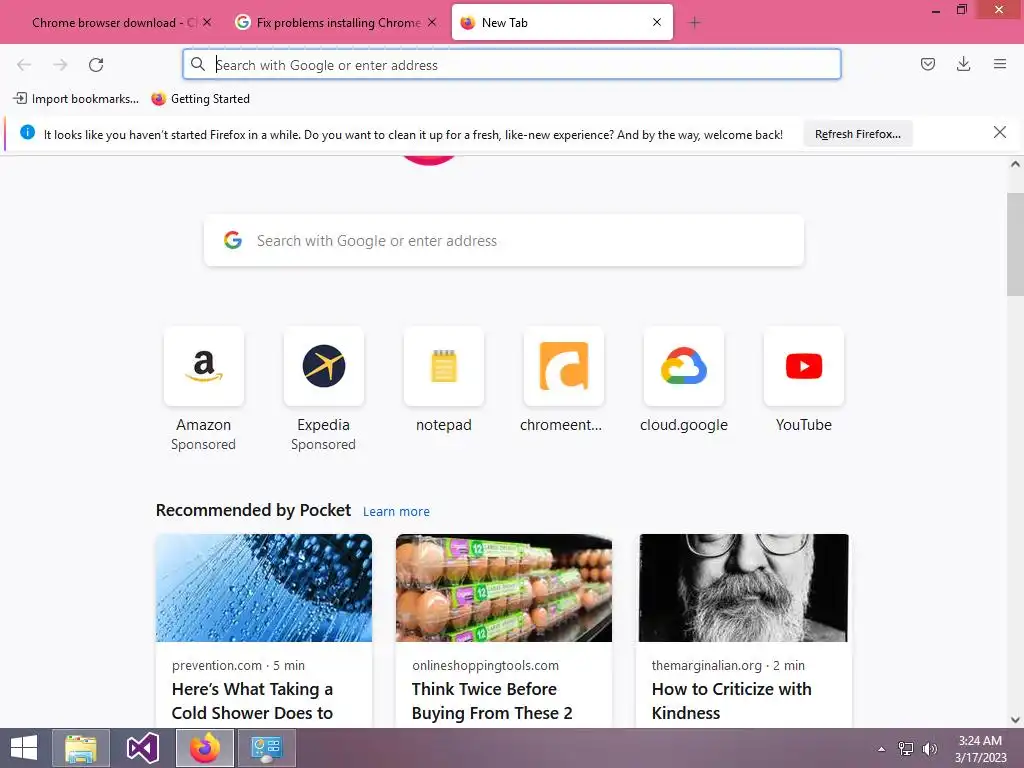This screenshot has height=768, width=1024.
Task: Click the prevention.com source text
Action: (217, 665)
